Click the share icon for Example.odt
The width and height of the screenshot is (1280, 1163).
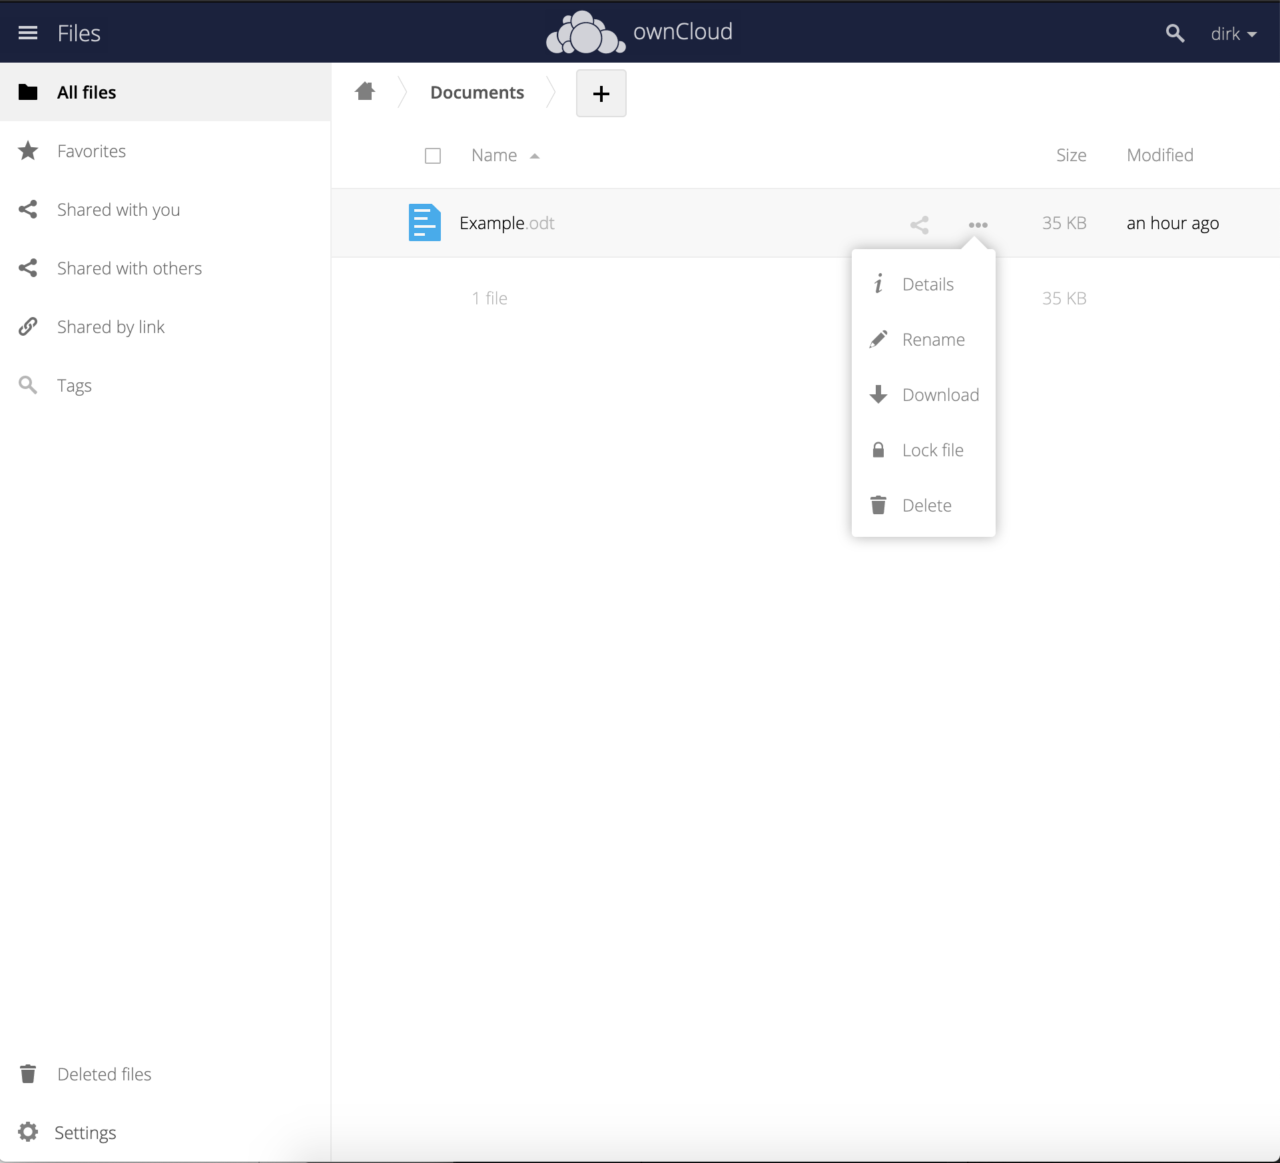click(x=919, y=225)
